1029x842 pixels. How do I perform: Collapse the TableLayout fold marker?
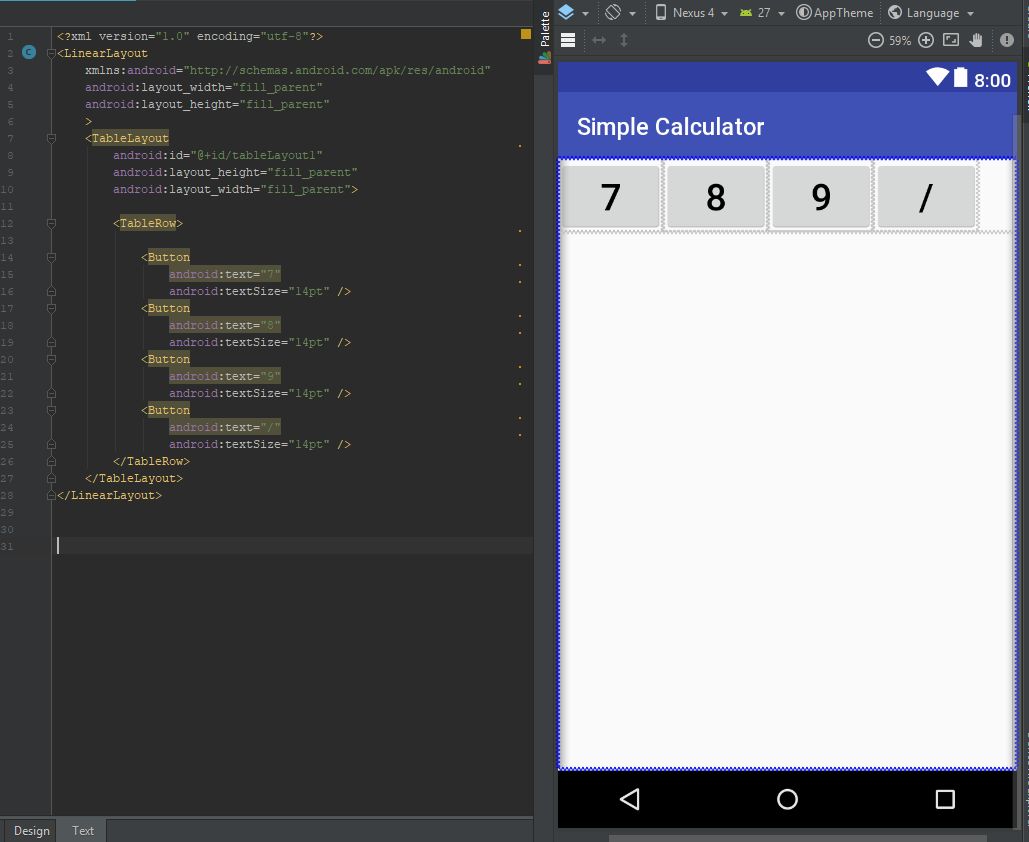(51, 138)
